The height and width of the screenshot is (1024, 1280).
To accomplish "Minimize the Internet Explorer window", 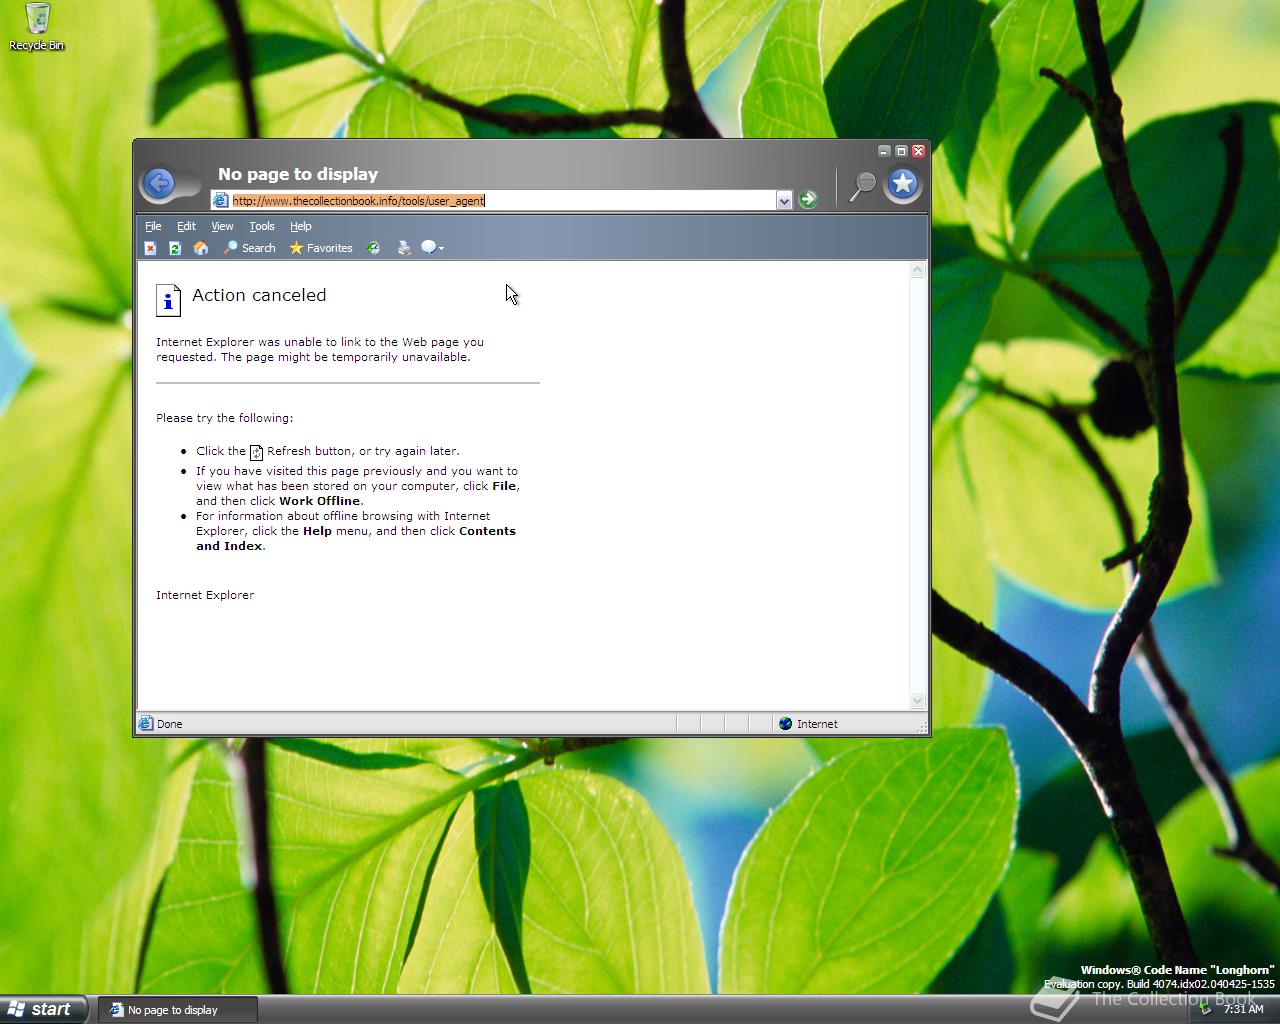I will click(884, 151).
